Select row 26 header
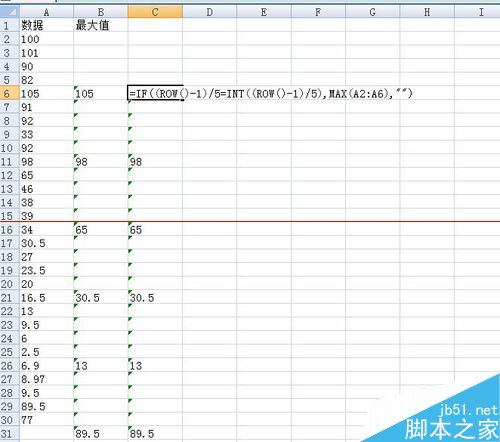 (10, 365)
